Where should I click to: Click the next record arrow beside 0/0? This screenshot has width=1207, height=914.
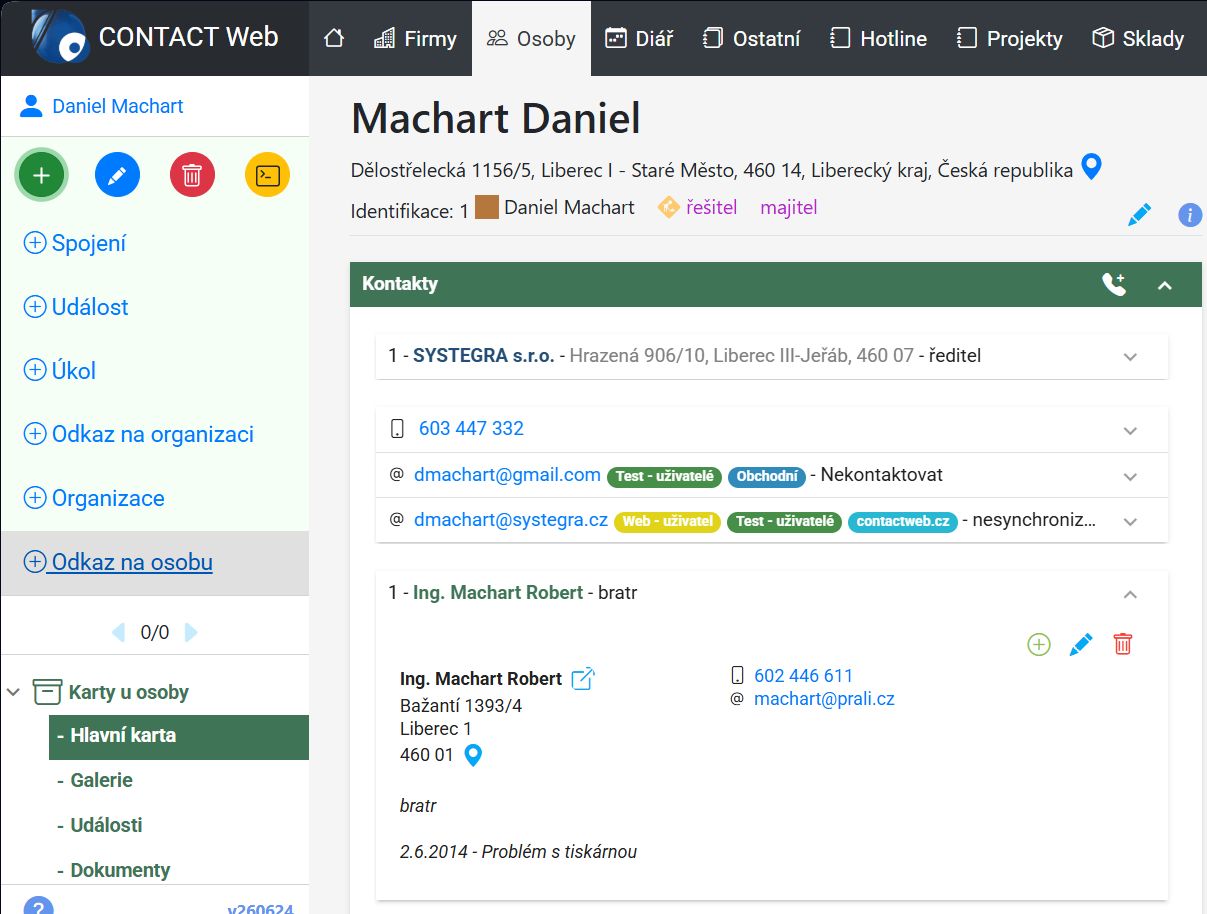pos(191,632)
